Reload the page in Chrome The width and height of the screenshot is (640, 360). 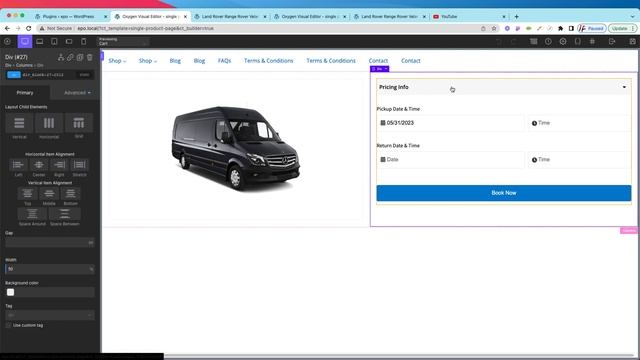29,28
